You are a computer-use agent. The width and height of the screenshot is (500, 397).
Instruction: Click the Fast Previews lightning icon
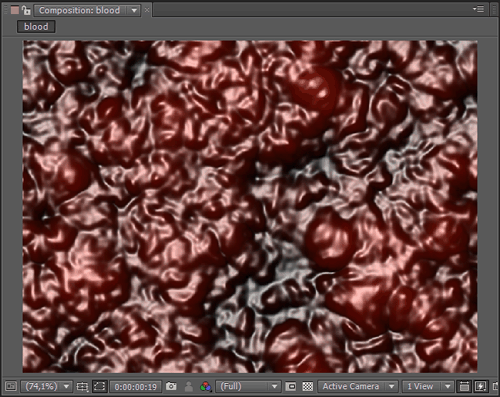click(480, 386)
